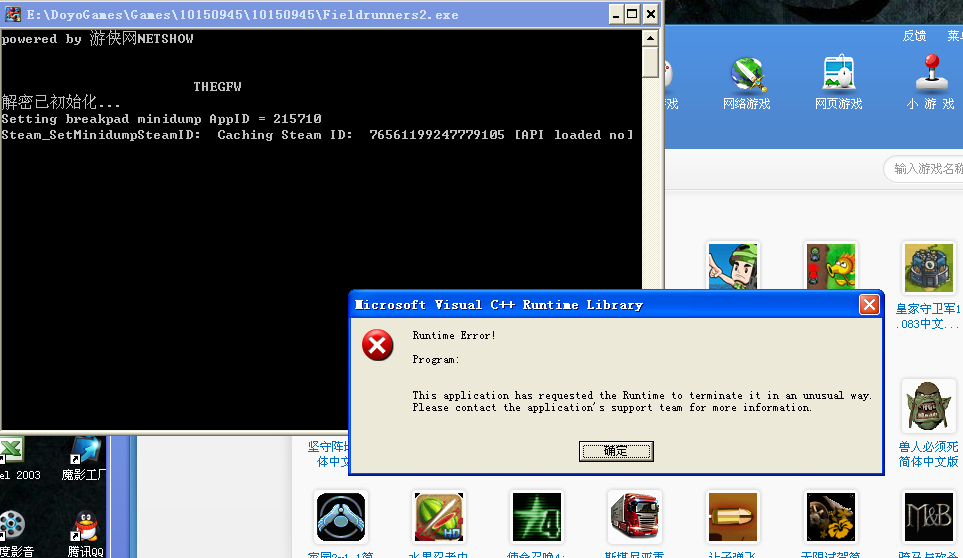Click the game name search input field

click(x=923, y=169)
